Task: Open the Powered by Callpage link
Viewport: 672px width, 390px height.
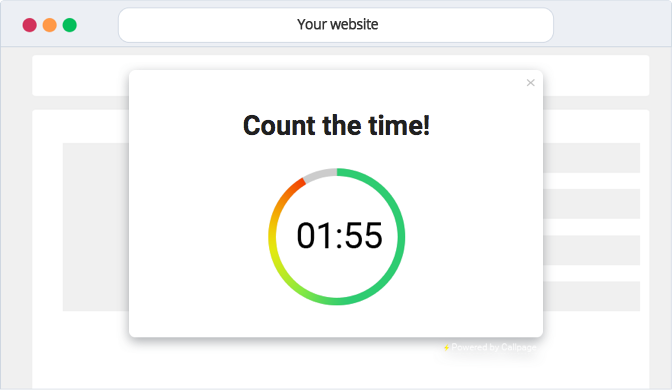Action: tap(494, 347)
